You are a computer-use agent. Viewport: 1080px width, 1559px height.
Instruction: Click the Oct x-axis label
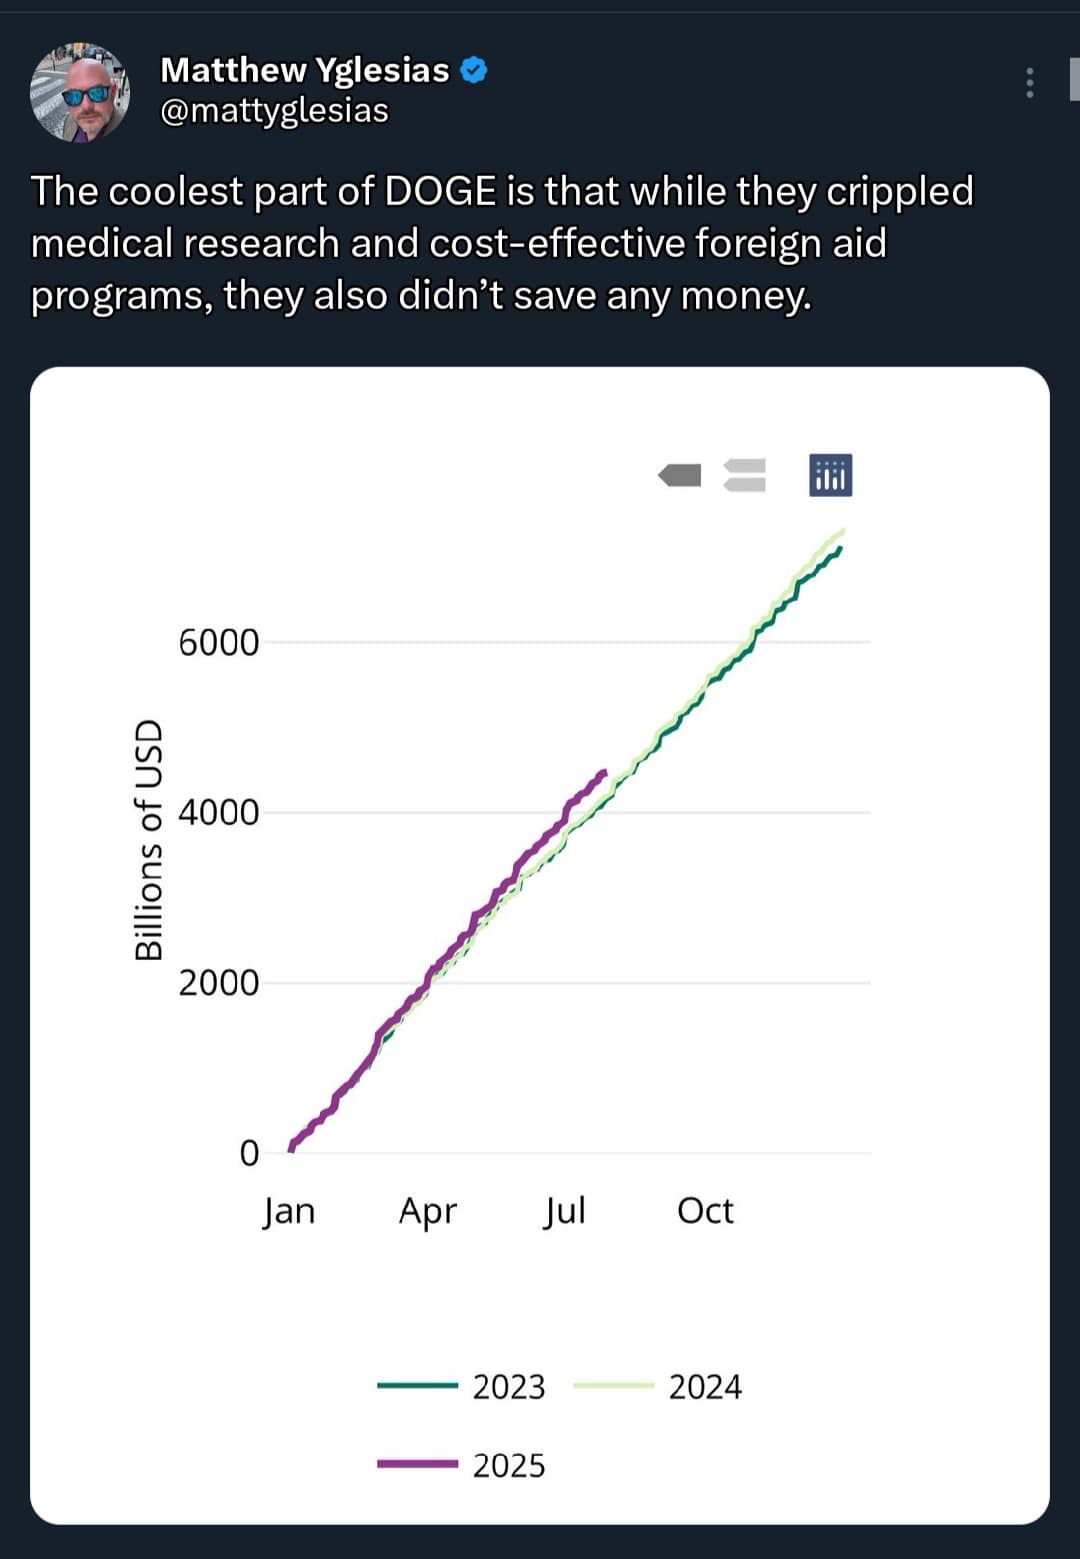click(x=705, y=1211)
